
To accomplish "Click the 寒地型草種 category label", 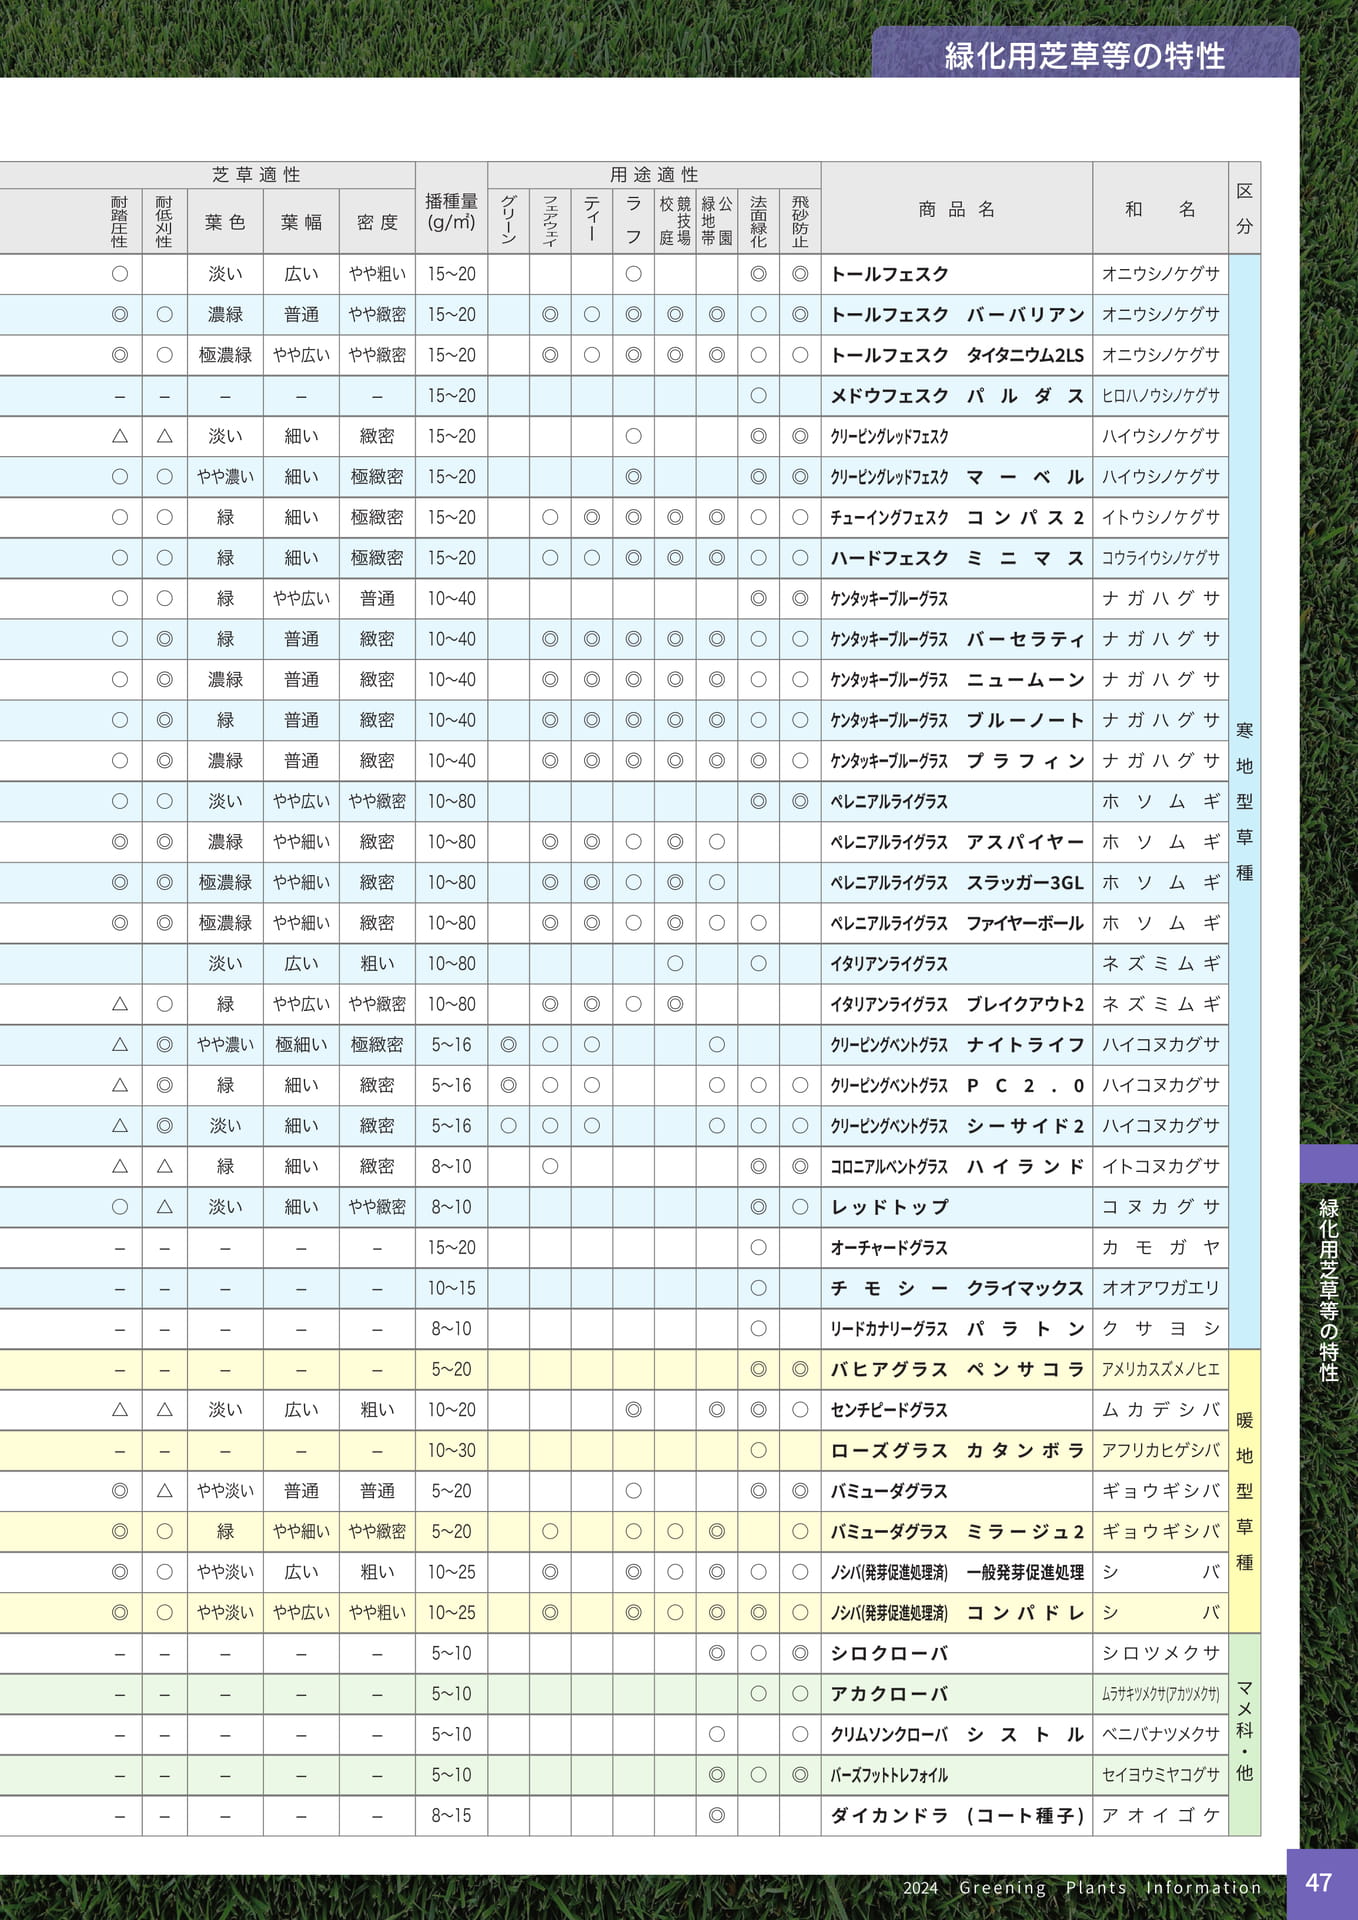I will 1245,801.
